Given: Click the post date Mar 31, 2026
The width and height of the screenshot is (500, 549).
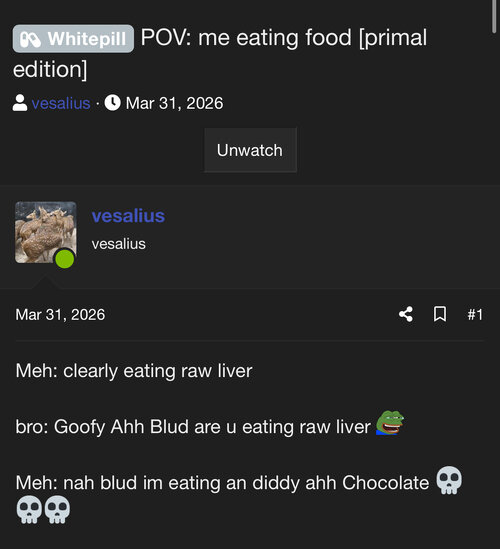Looking at the screenshot, I should pyautogui.click(x=60, y=314).
